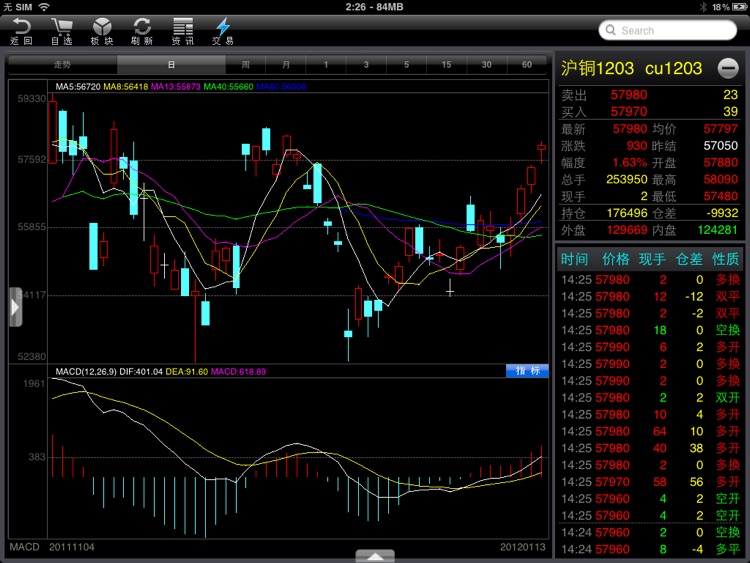The height and width of the screenshot is (563, 750).
Task: Select the 15 minute chart tab
Action: [446, 65]
